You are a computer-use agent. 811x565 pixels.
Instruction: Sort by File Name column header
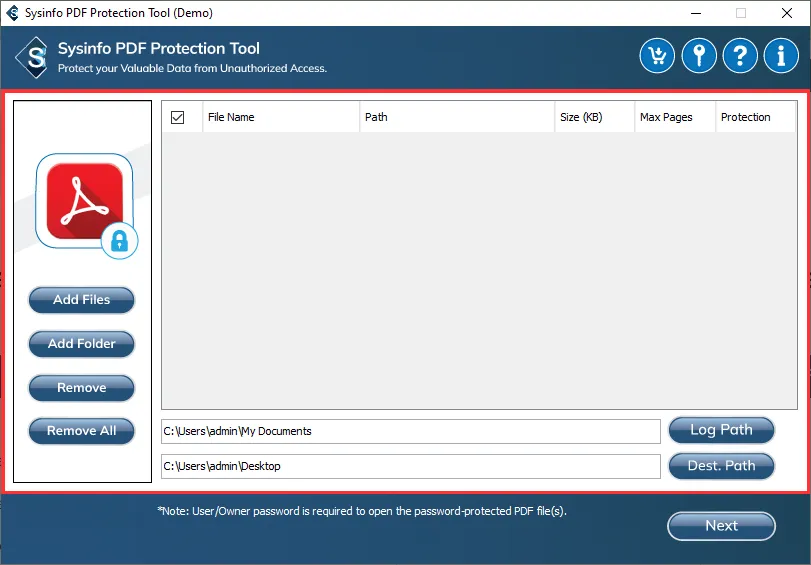pos(281,117)
